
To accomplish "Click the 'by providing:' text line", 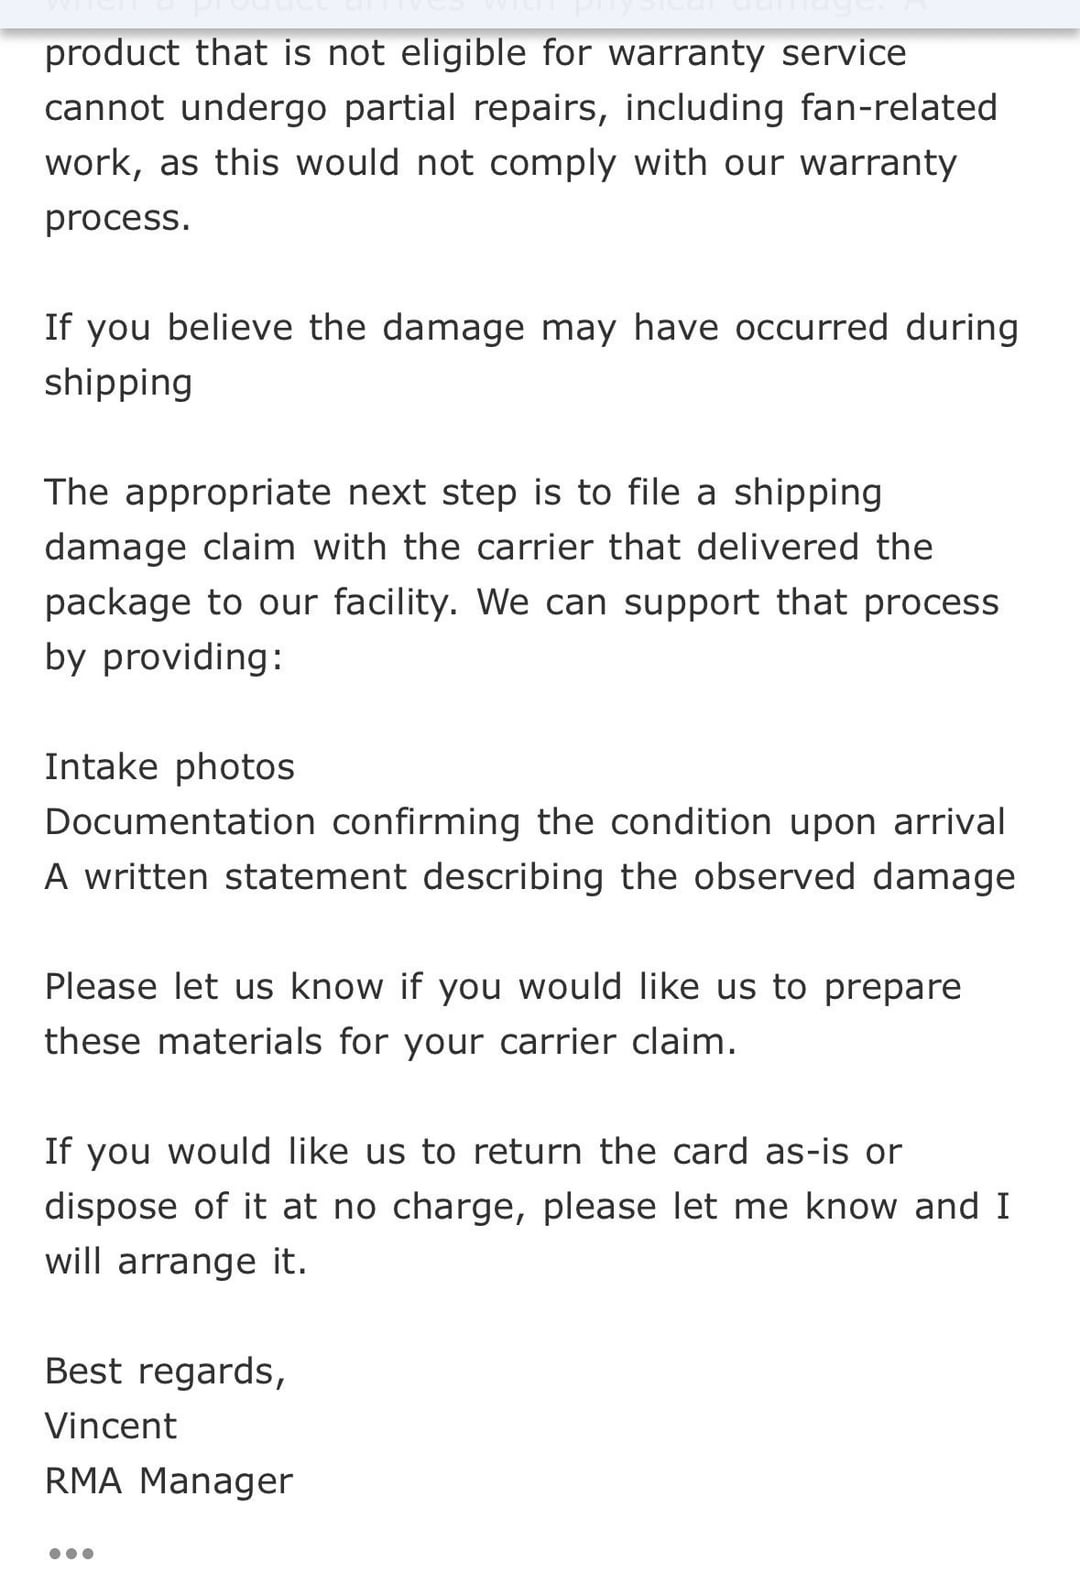I will (x=164, y=657).
